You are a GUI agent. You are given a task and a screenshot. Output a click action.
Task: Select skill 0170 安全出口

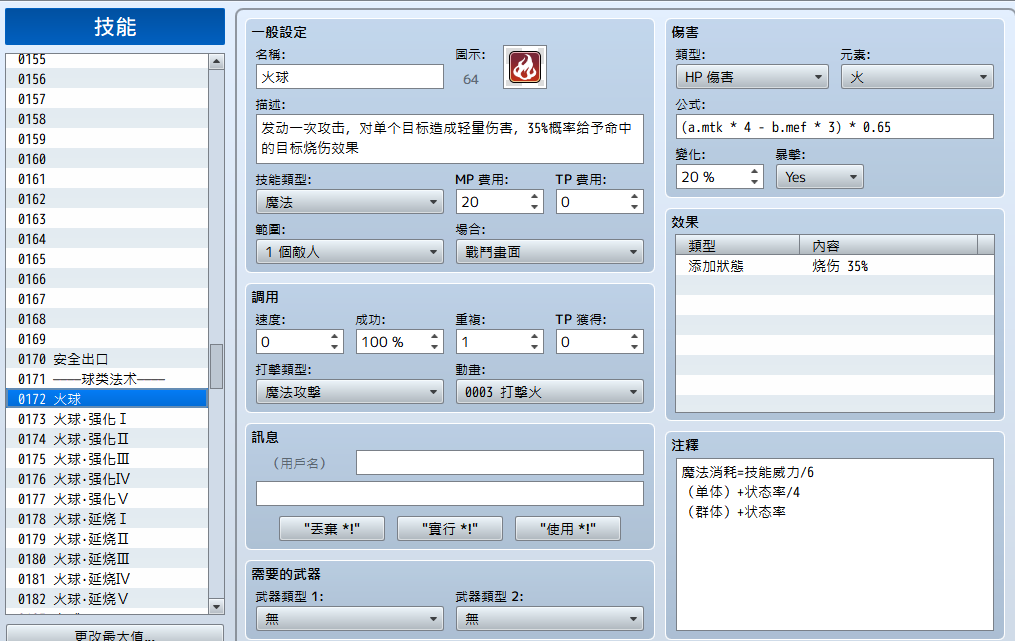click(x=107, y=359)
